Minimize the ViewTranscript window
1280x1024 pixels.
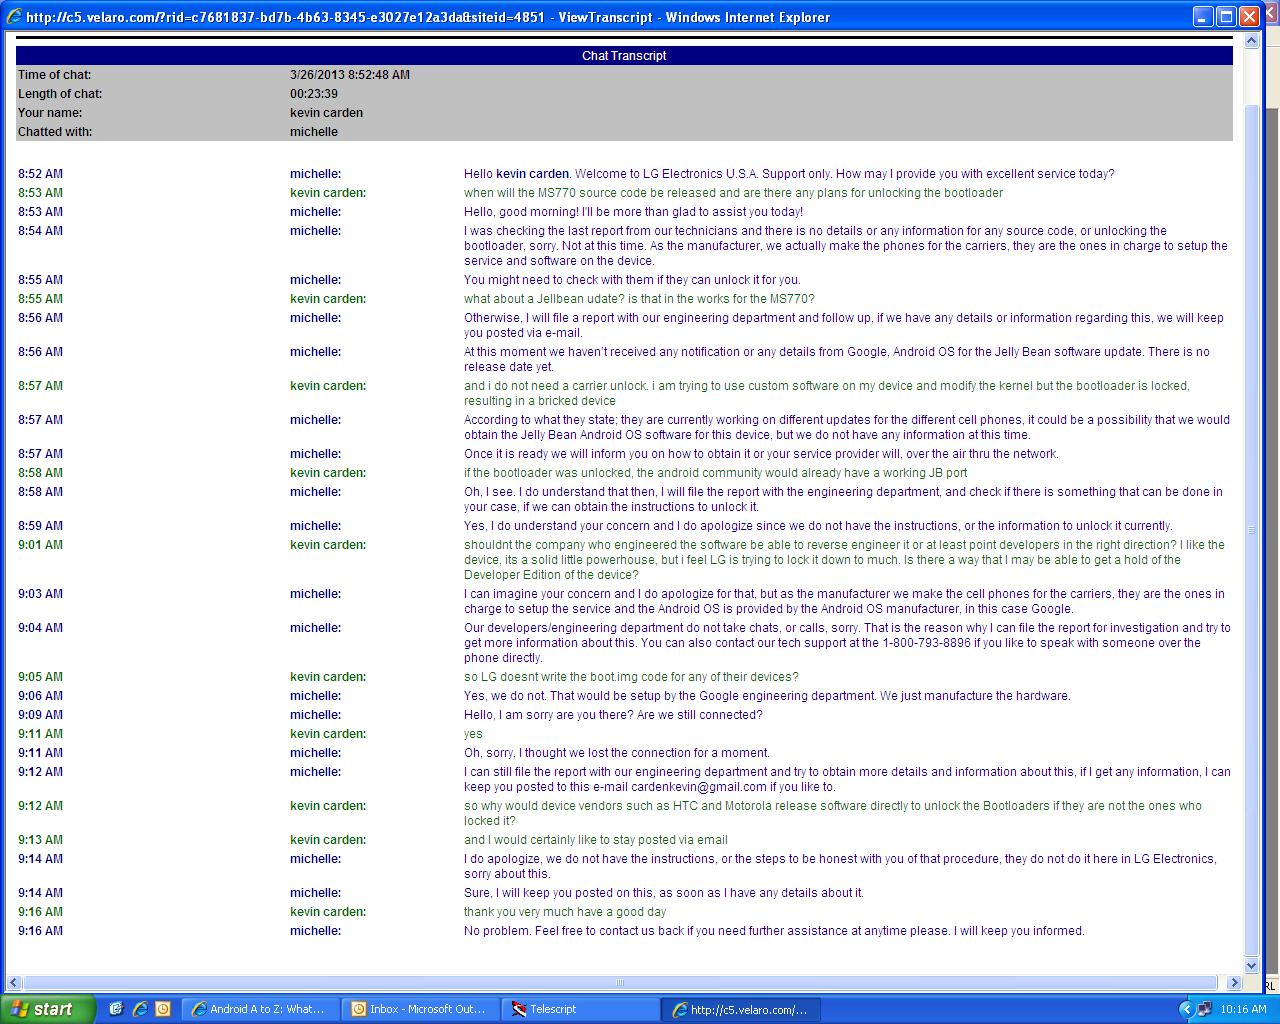tap(1204, 17)
